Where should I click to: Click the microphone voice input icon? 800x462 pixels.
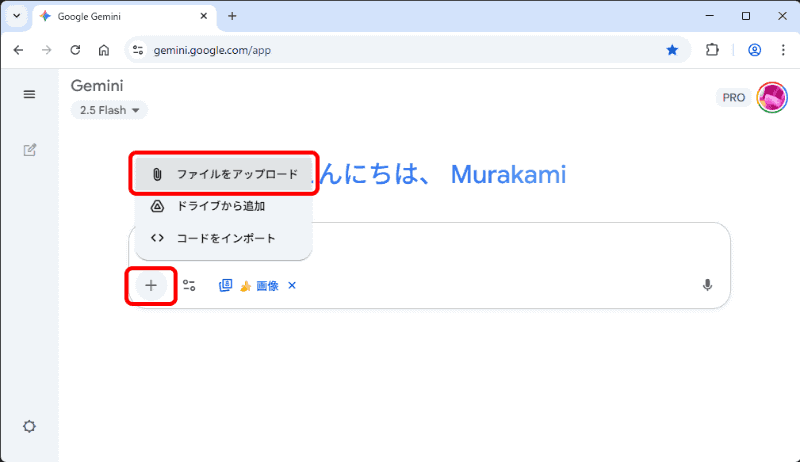(x=707, y=285)
